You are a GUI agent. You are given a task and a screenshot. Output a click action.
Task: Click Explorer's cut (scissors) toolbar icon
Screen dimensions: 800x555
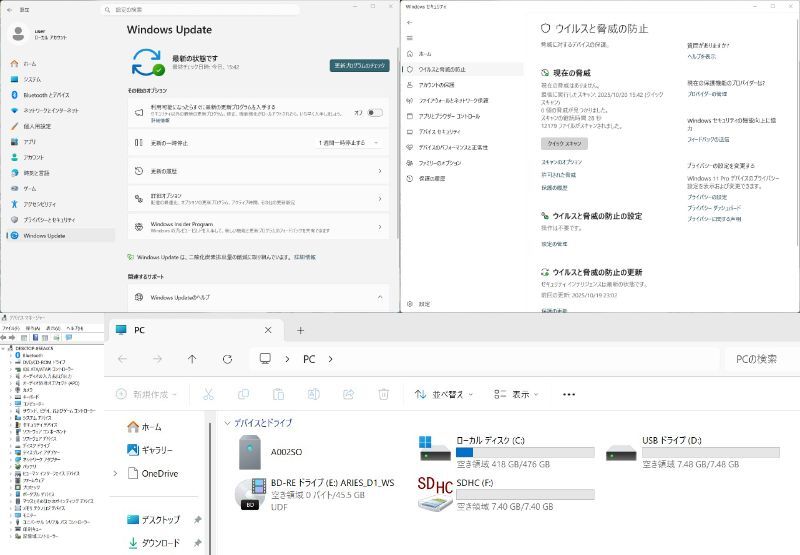pyautogui.click(x=208, y=394)
